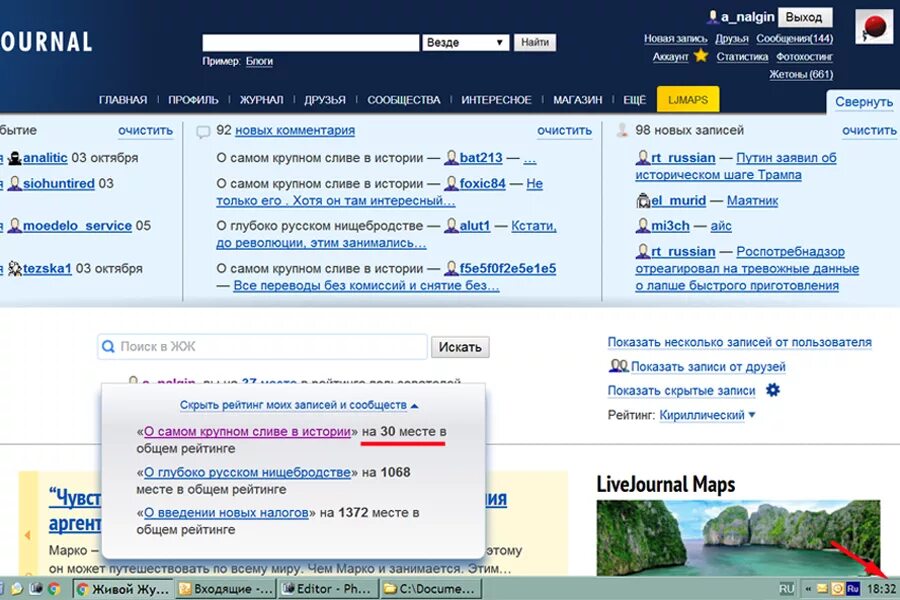Click the community icon beside el_murid
This screenshot has width=900, height=600.
643,200
